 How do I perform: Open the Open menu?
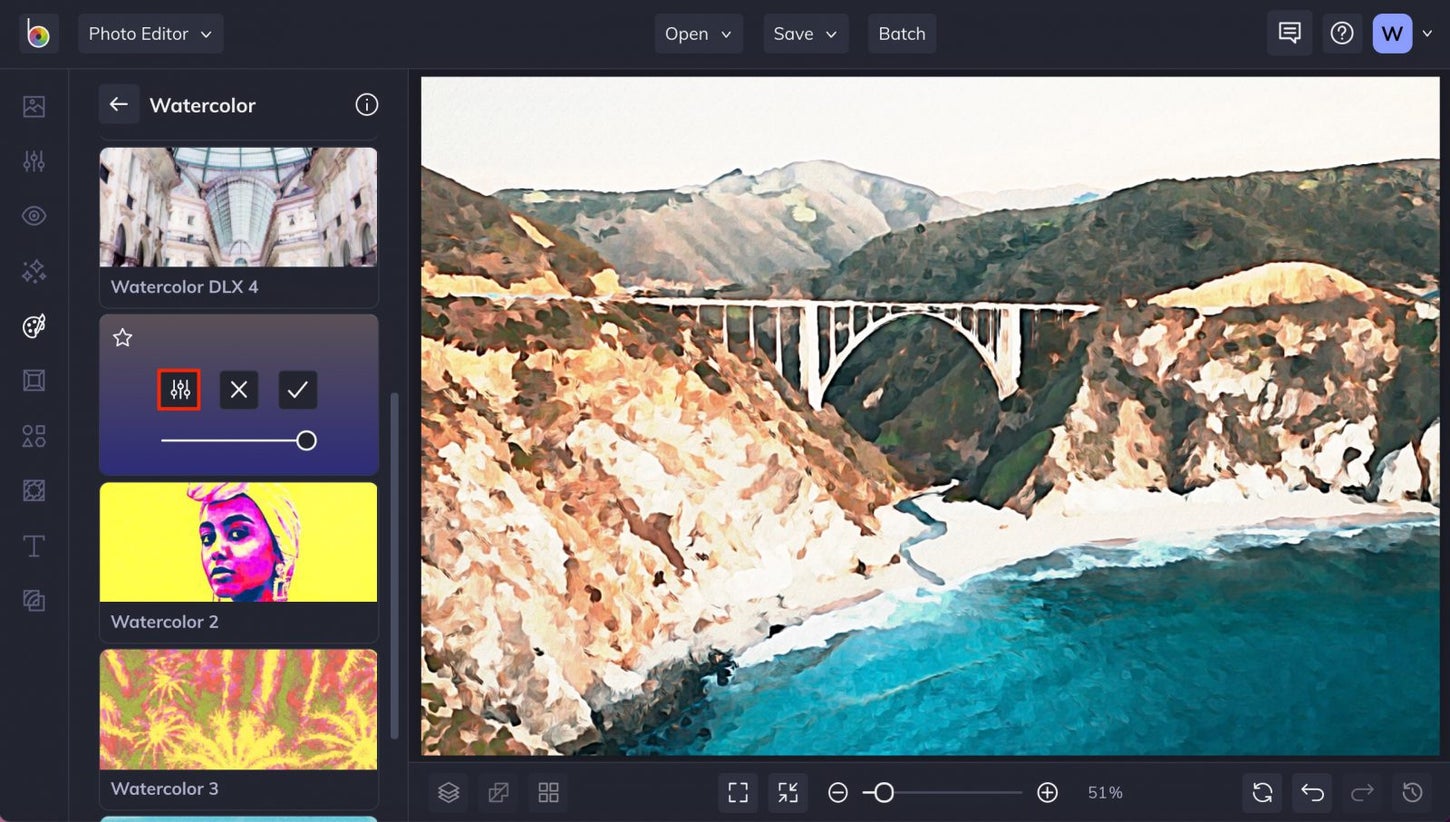click(x=699, y=34)
